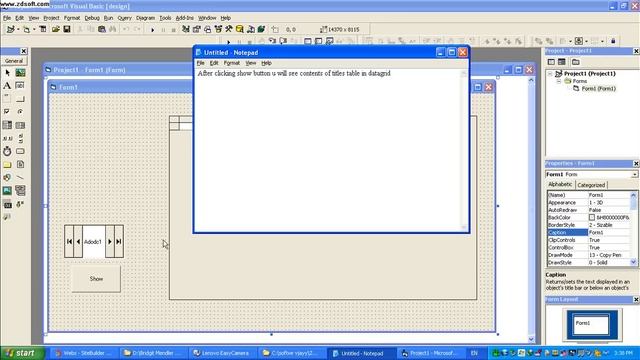
Task: Open the Add Form dropdown arrow
Action: click(34, 29)
